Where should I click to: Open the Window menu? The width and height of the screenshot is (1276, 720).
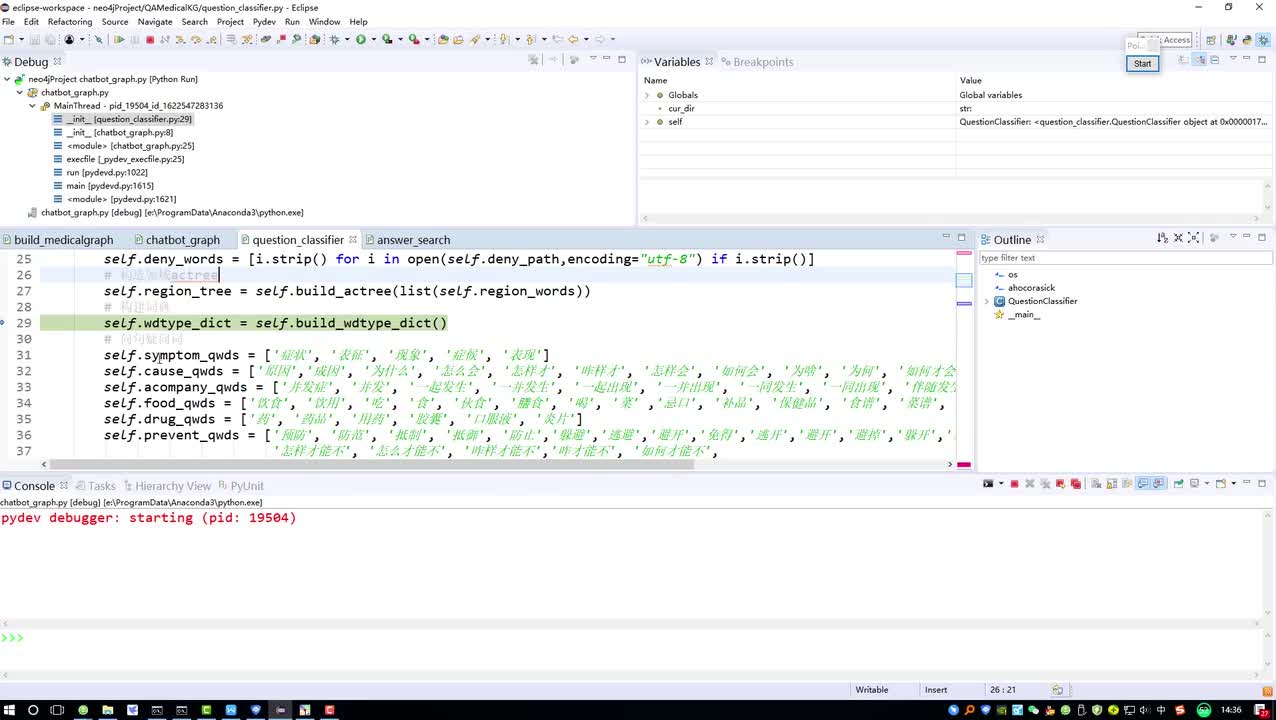pyautogui.click(x=324, y=21)
